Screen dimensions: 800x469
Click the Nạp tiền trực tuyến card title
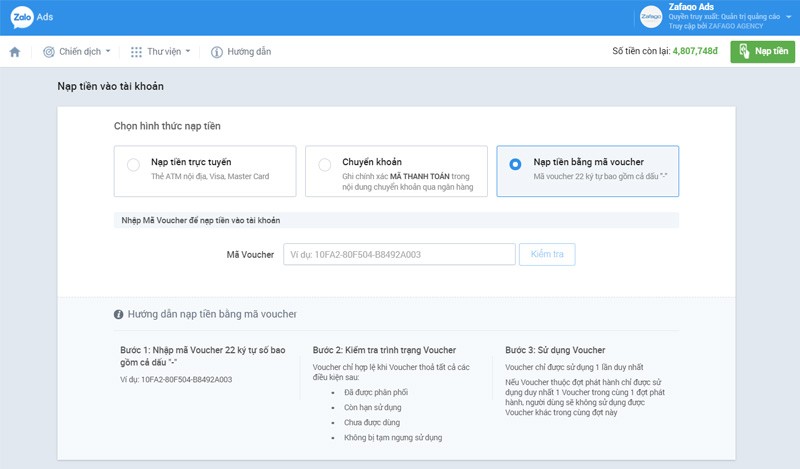click(191, 162)
